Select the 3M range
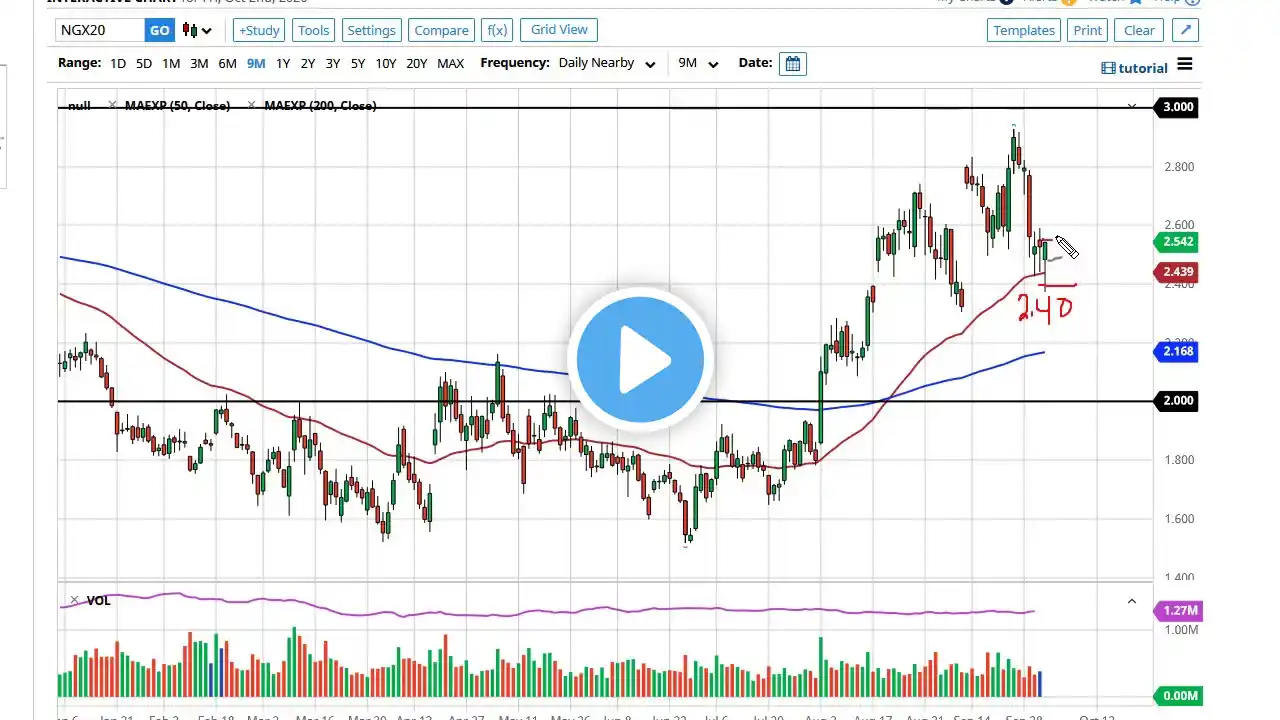This screenshot has width=1280, height=720. coord(199,63)
